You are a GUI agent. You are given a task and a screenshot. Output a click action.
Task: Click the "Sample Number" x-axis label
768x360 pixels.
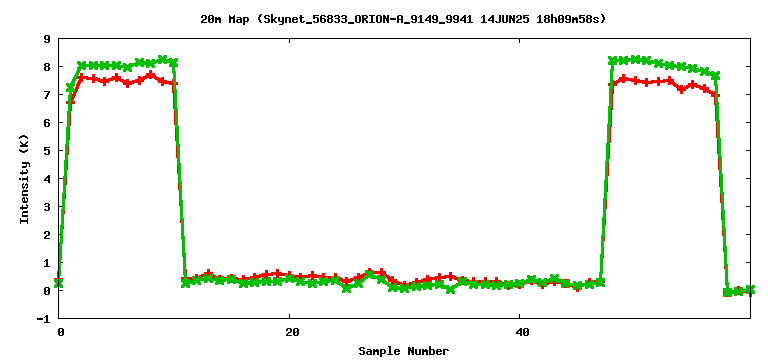[403, 351]
